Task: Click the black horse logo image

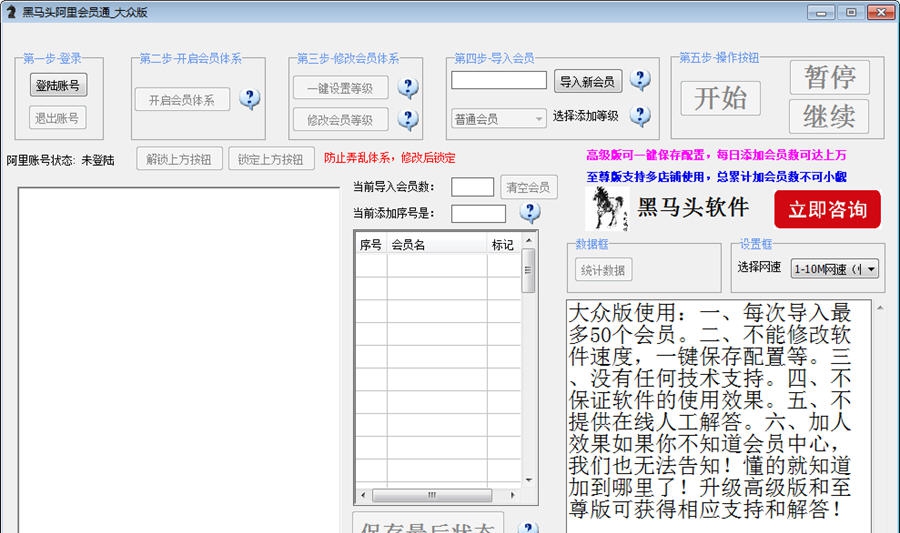Action: coord(607,208)
